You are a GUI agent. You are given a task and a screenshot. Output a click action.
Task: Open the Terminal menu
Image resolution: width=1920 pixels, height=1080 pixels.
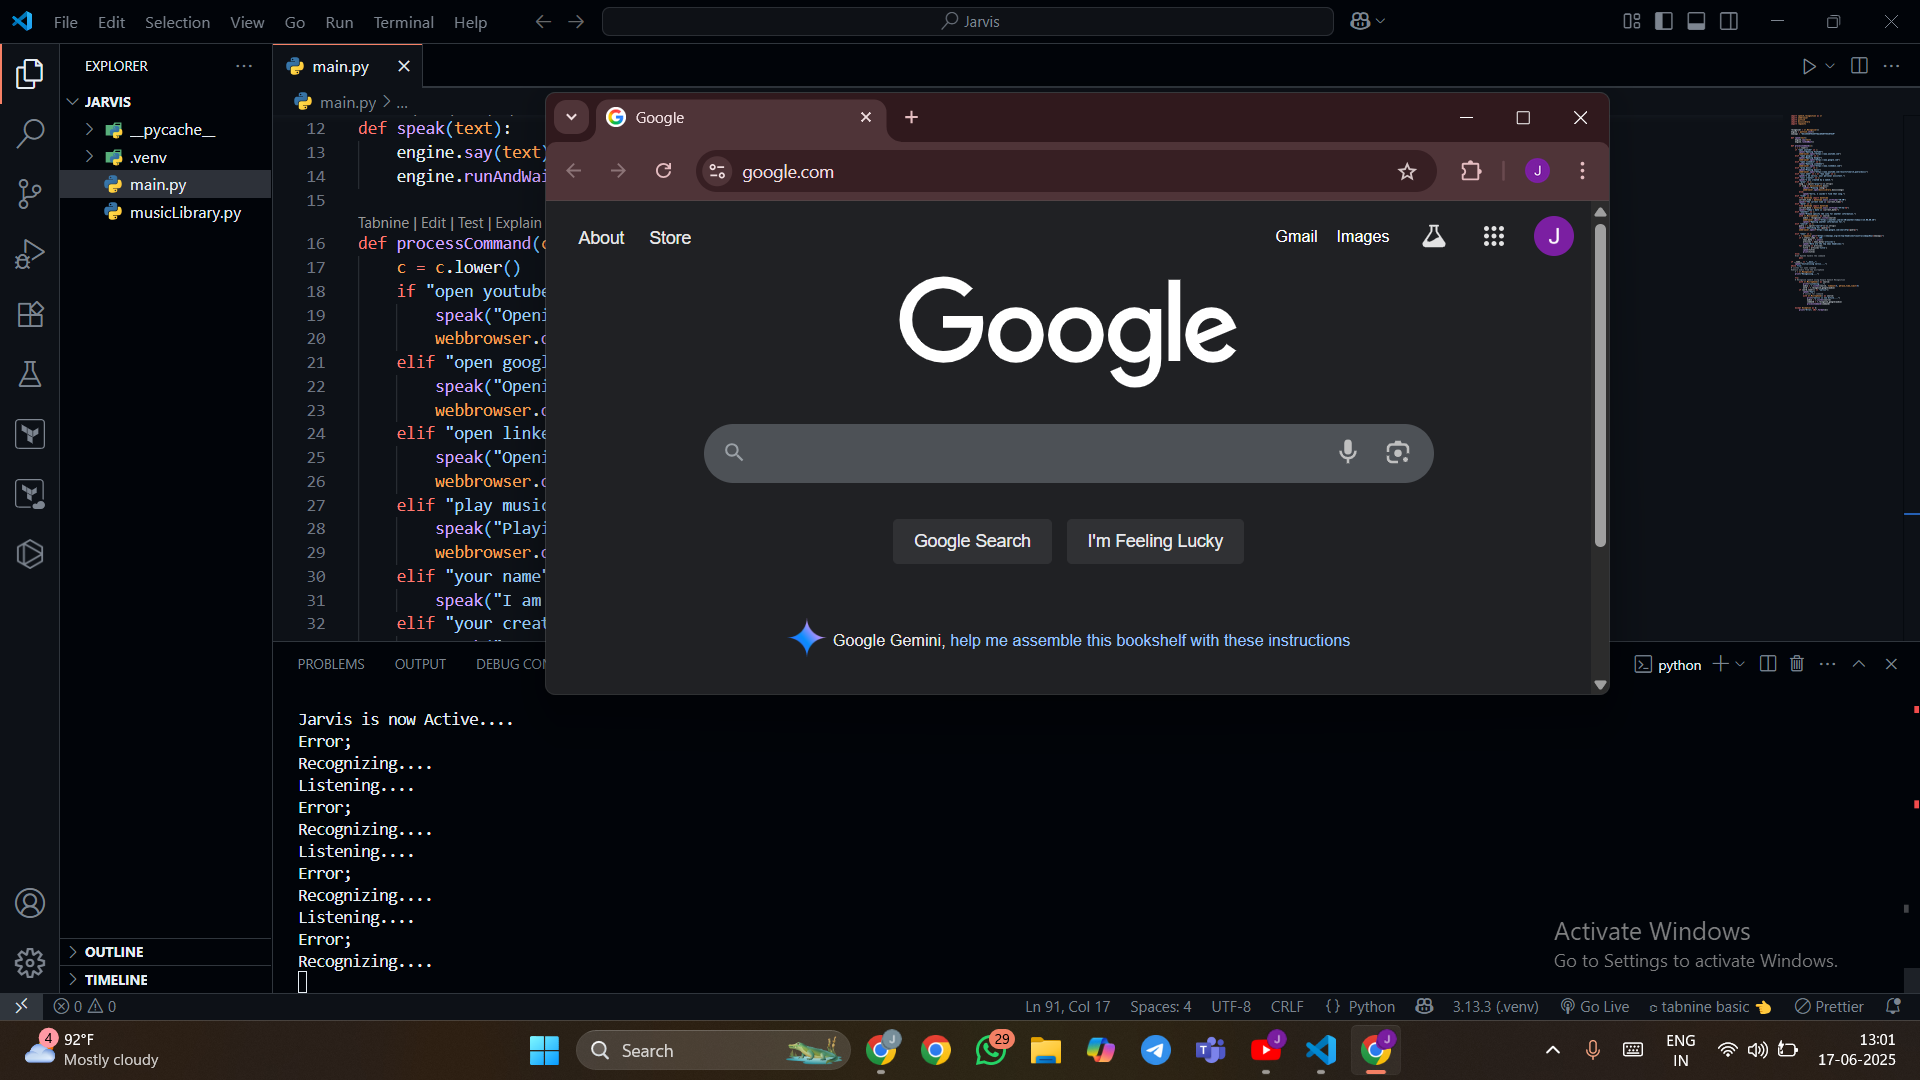click(x=403, y=21)
